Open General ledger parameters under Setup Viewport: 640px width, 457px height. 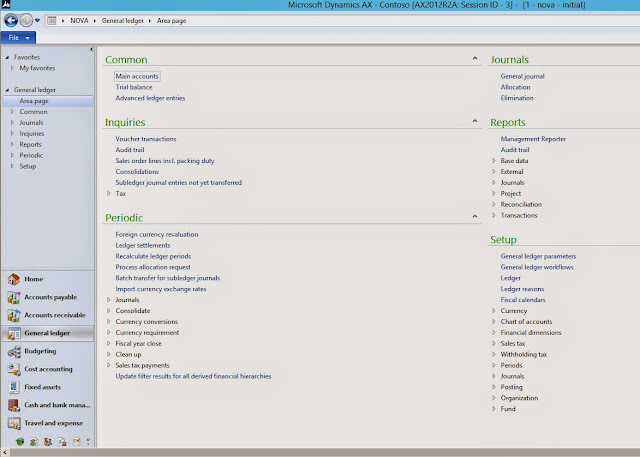[x=538, y=256]
